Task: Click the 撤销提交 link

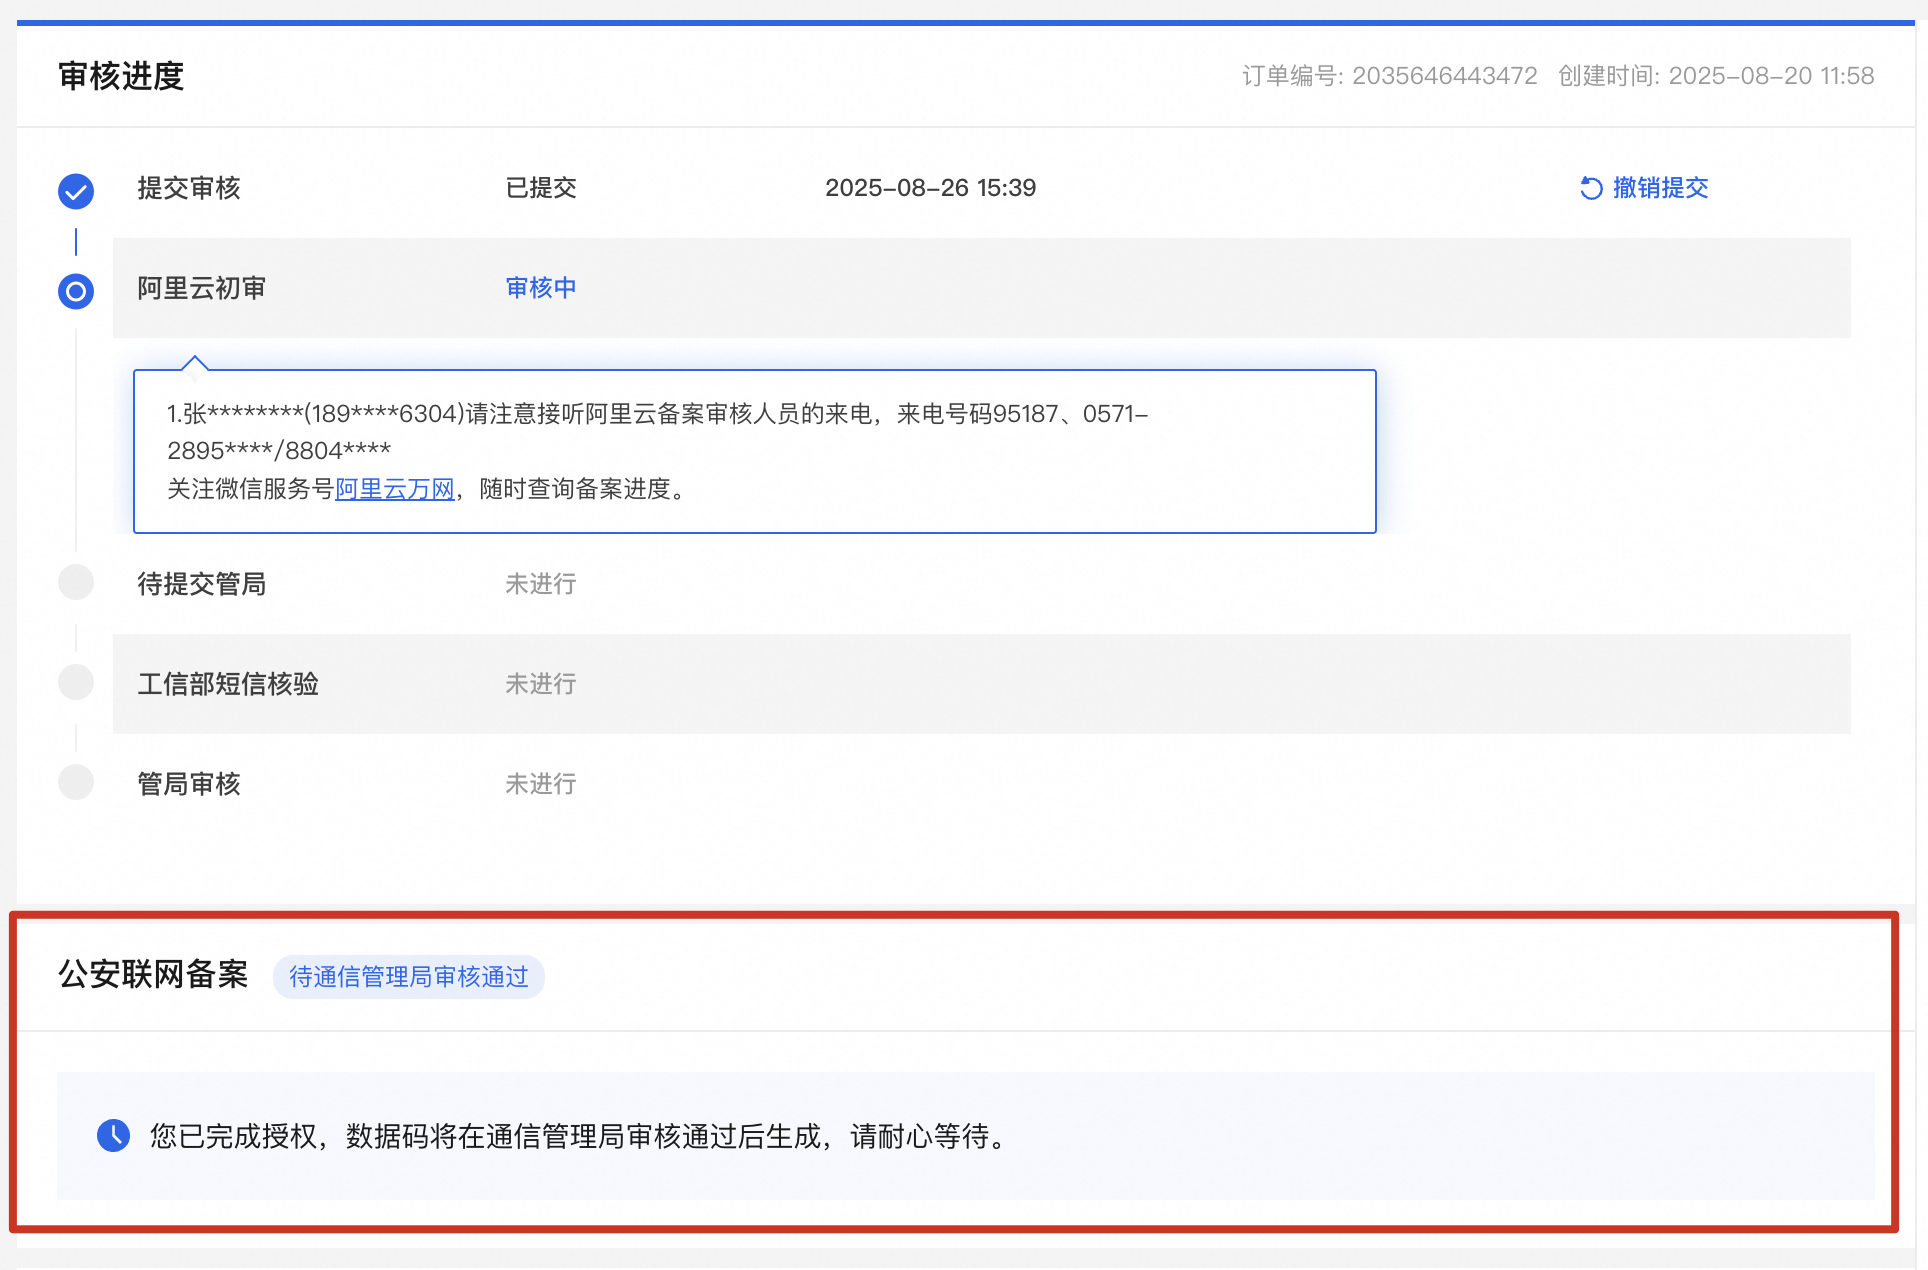Action: click(x=1660, y=188)
